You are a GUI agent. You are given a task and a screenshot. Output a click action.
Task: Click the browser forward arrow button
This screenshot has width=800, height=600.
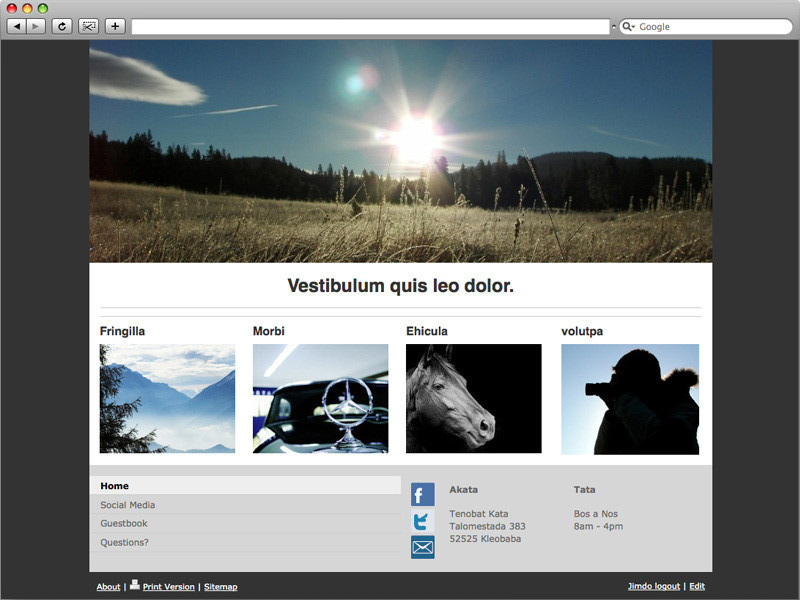click(36, 27)
